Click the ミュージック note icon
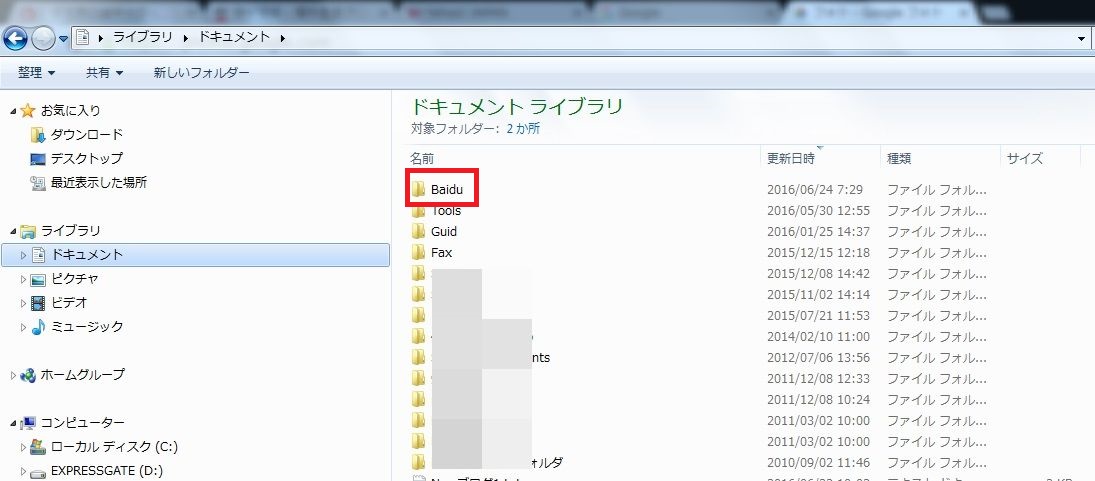This screenshot has width=1095, height=481. pos(38,327)
